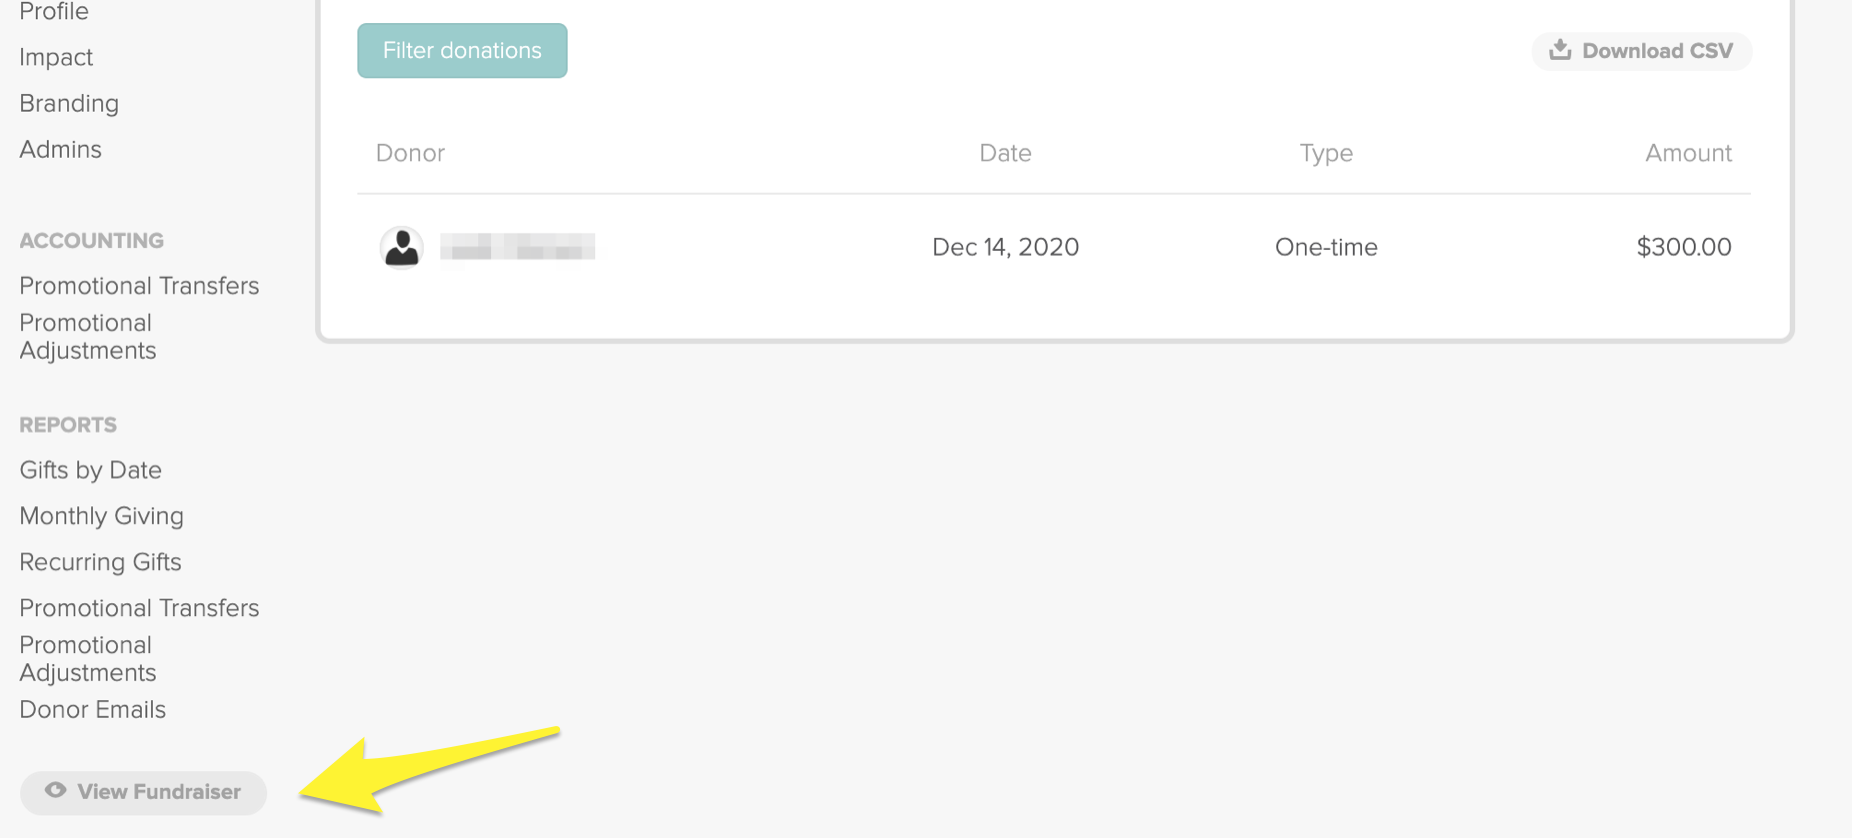Open the View Fundraiser button

[143, 792]
